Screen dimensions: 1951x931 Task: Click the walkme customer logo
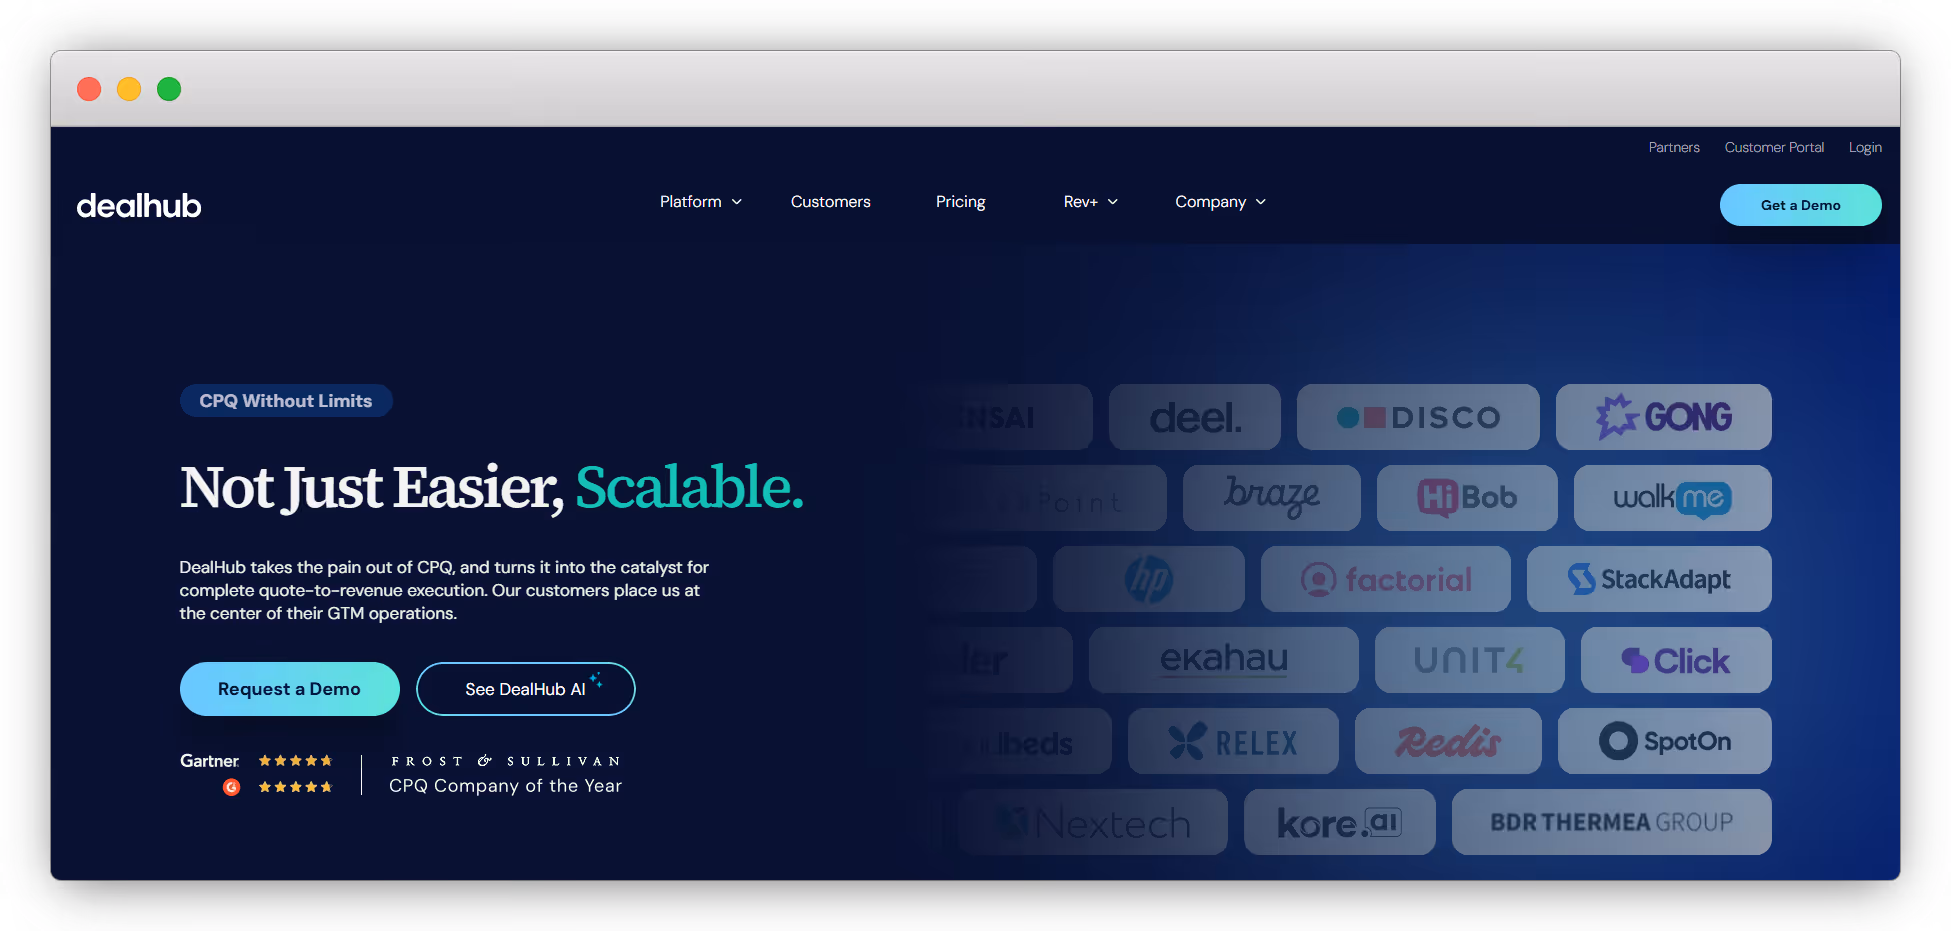click(x=1673, y=498)
